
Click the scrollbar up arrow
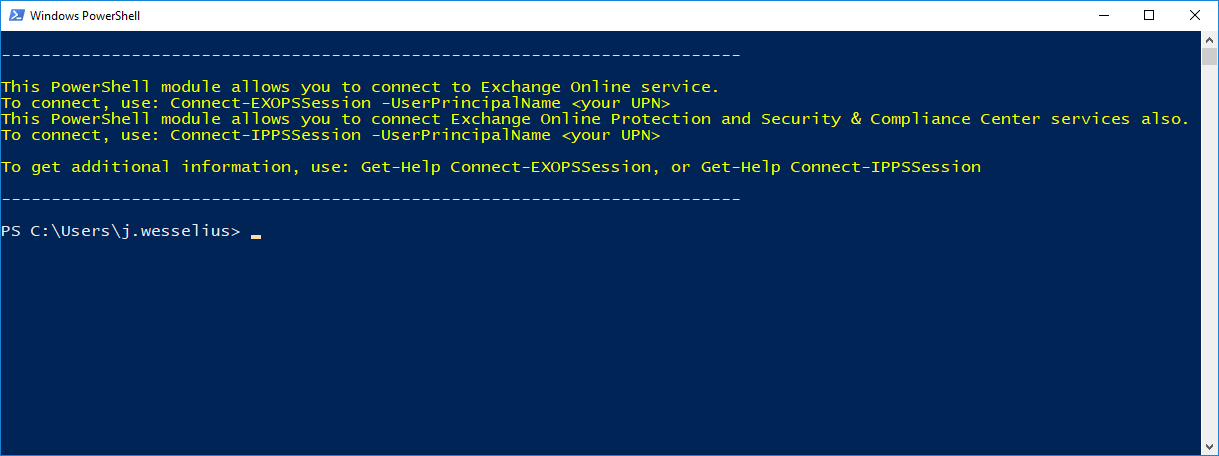click(x=1209, y=39)
